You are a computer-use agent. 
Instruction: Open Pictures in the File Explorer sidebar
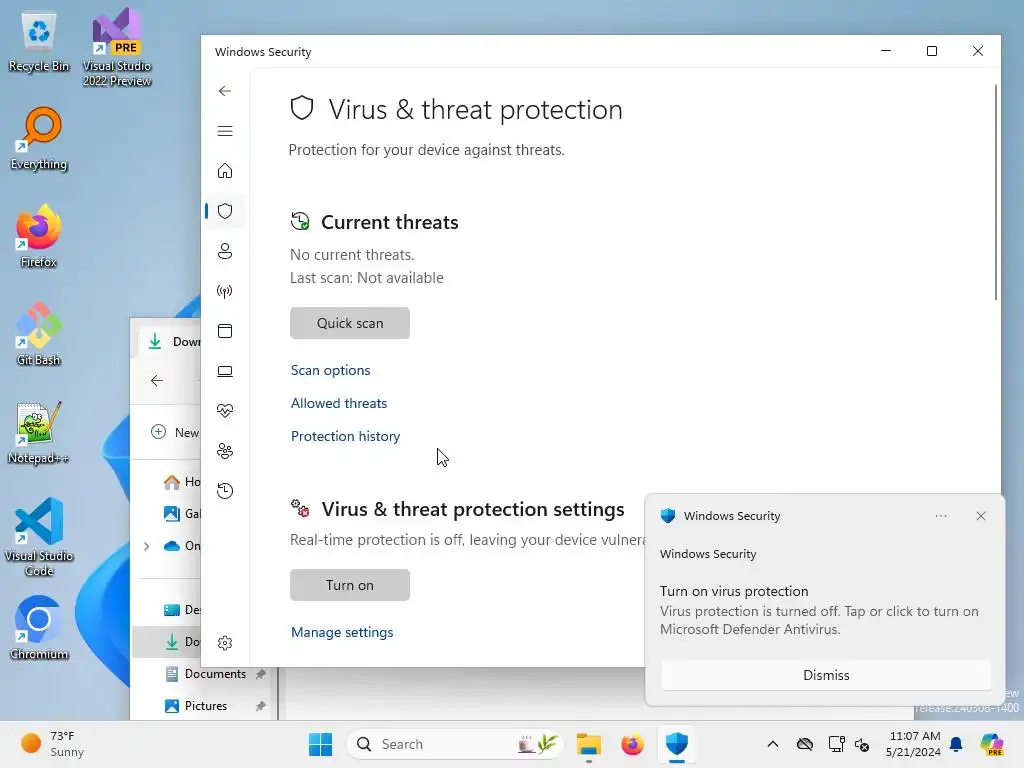tap(205, 706)
